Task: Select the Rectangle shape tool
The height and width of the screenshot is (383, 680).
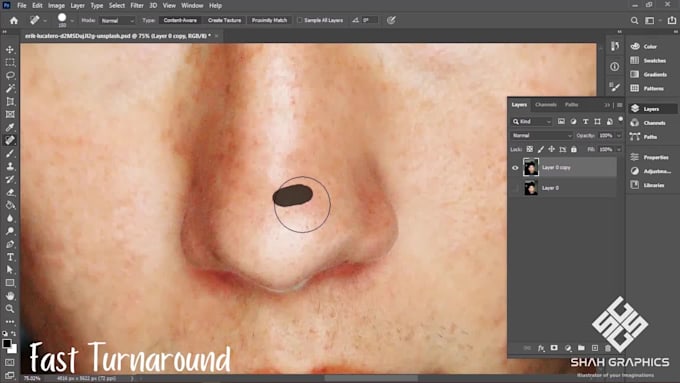Action: coord(10,283)
